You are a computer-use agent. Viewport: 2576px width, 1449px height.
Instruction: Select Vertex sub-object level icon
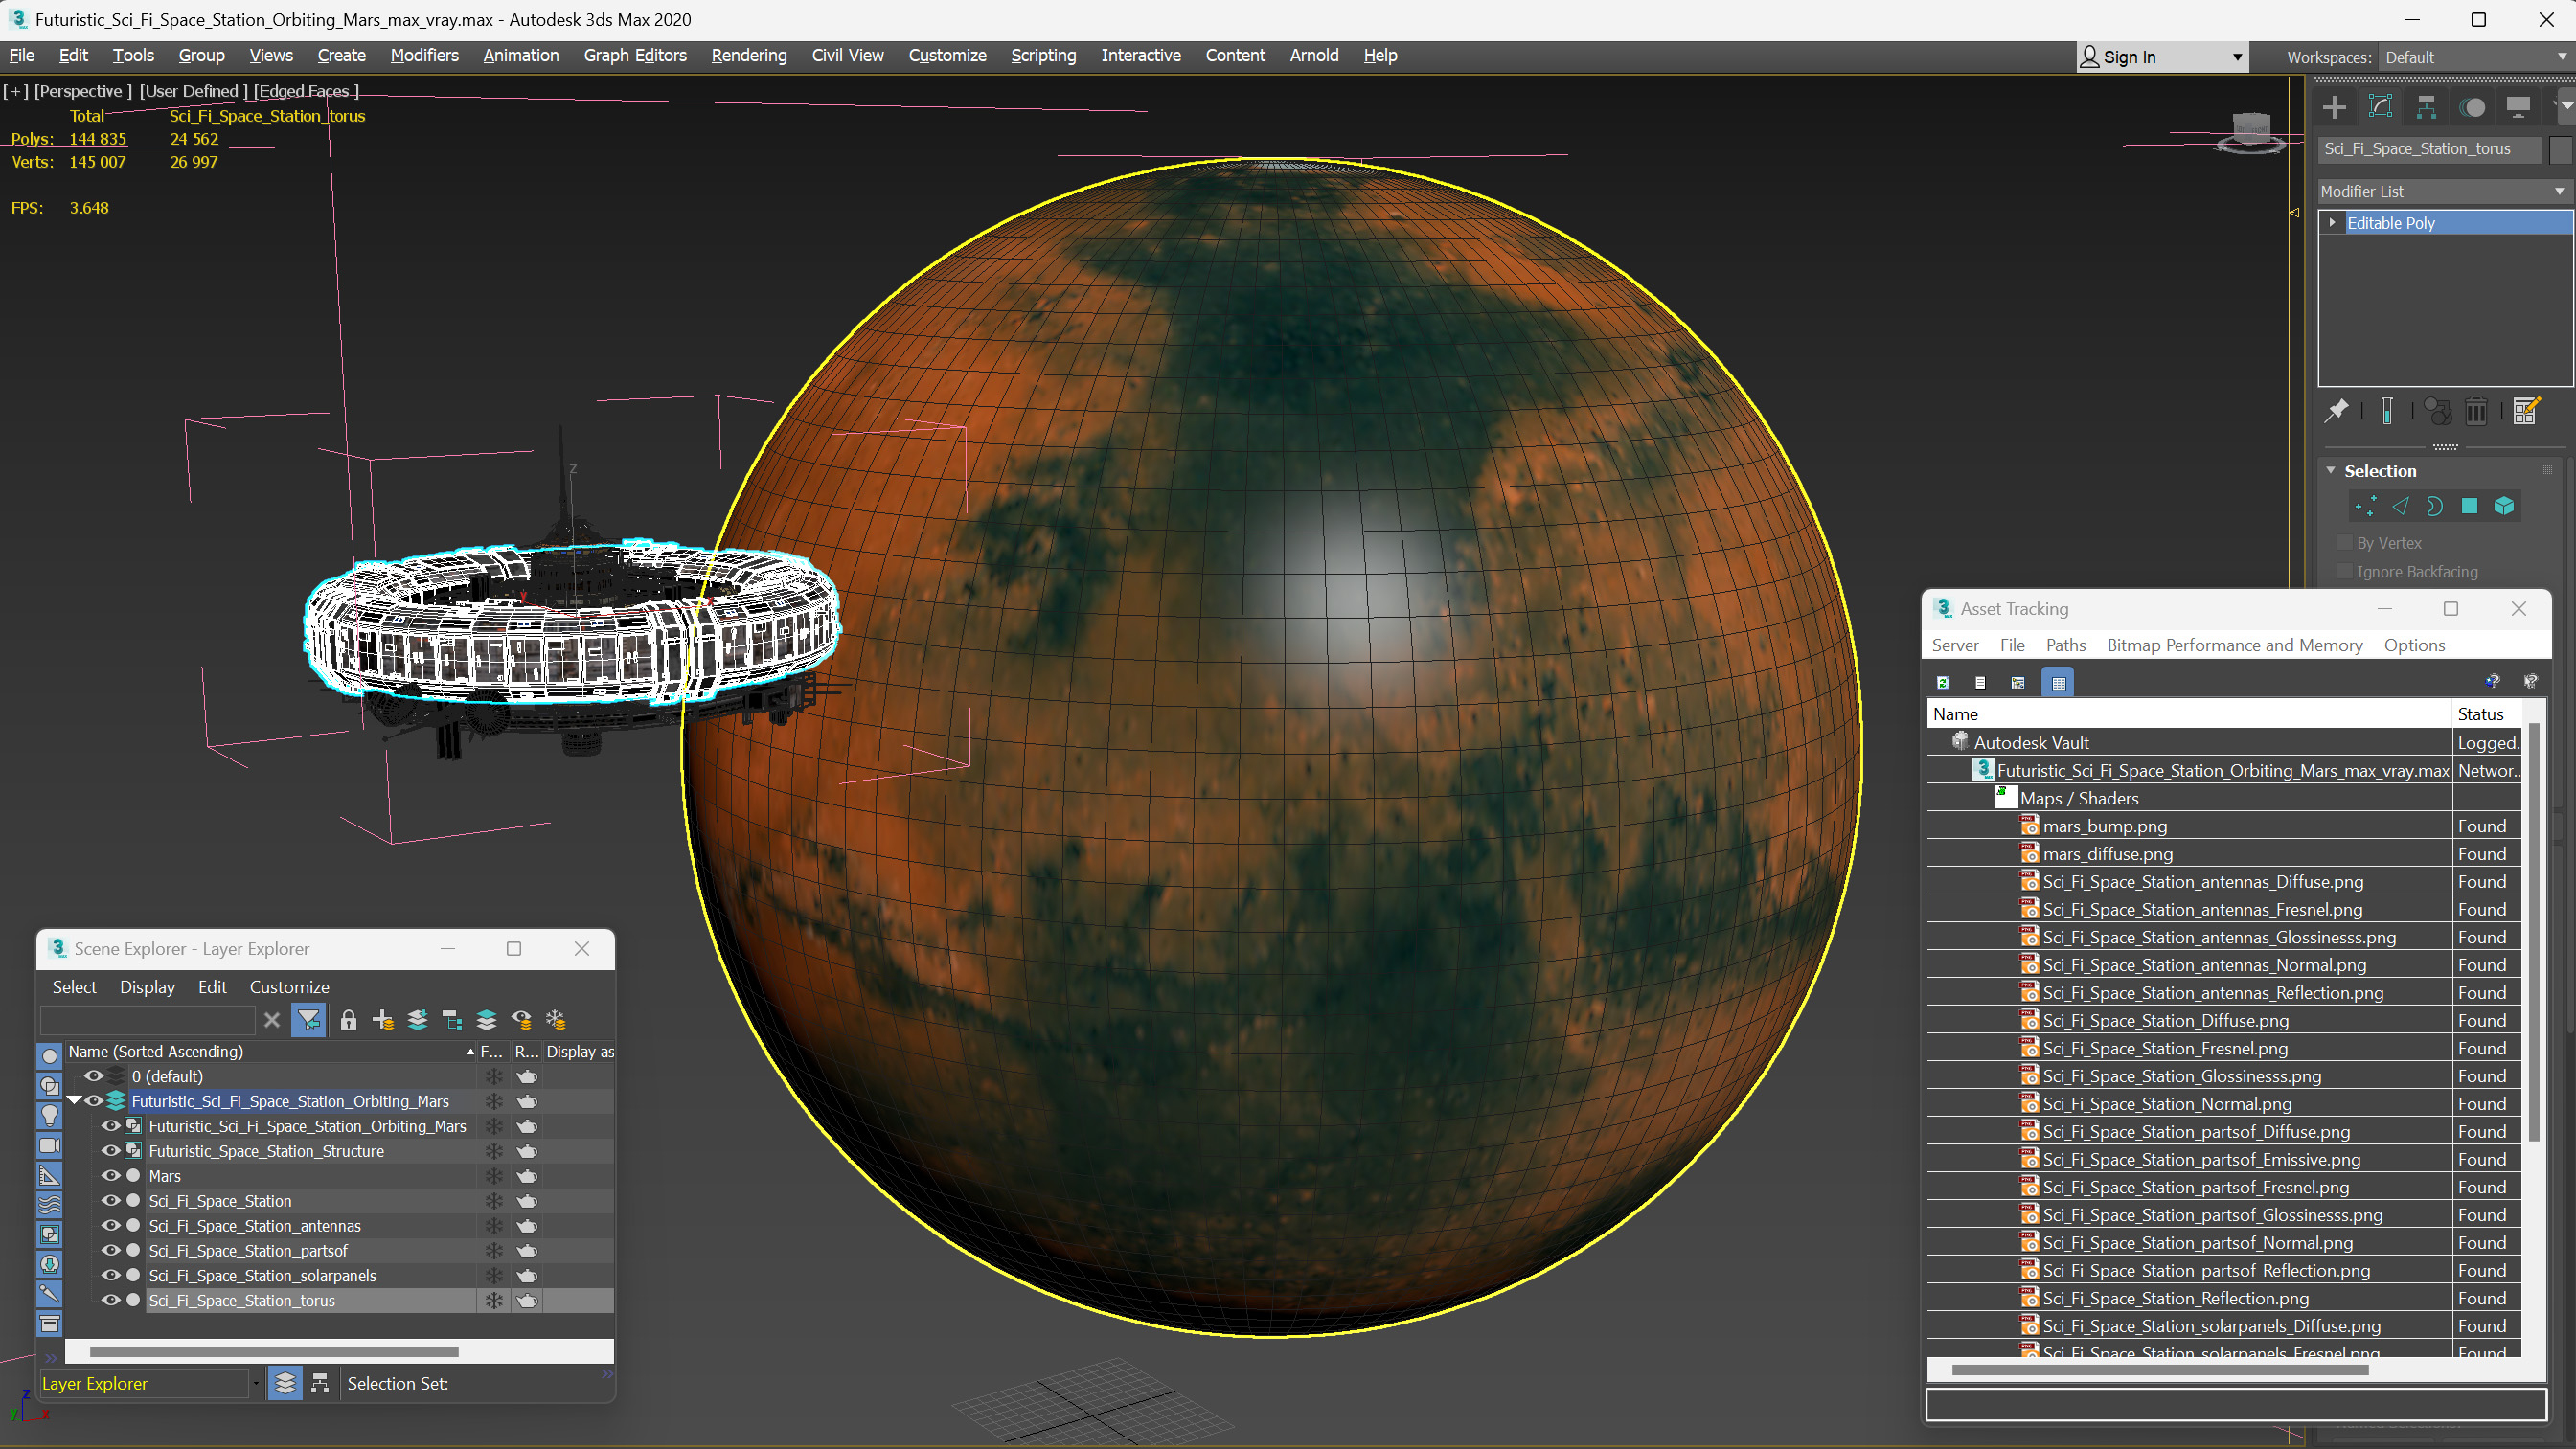pyautogui.click(x=2365, y=506)
